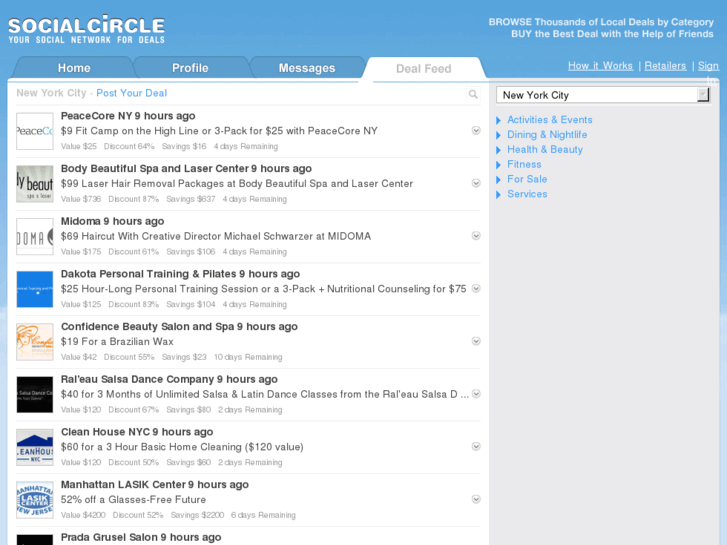Viewport: 727px width, 545px height.
Task: Open PeaceCore NY deal title
Action: tap(96, 116)
